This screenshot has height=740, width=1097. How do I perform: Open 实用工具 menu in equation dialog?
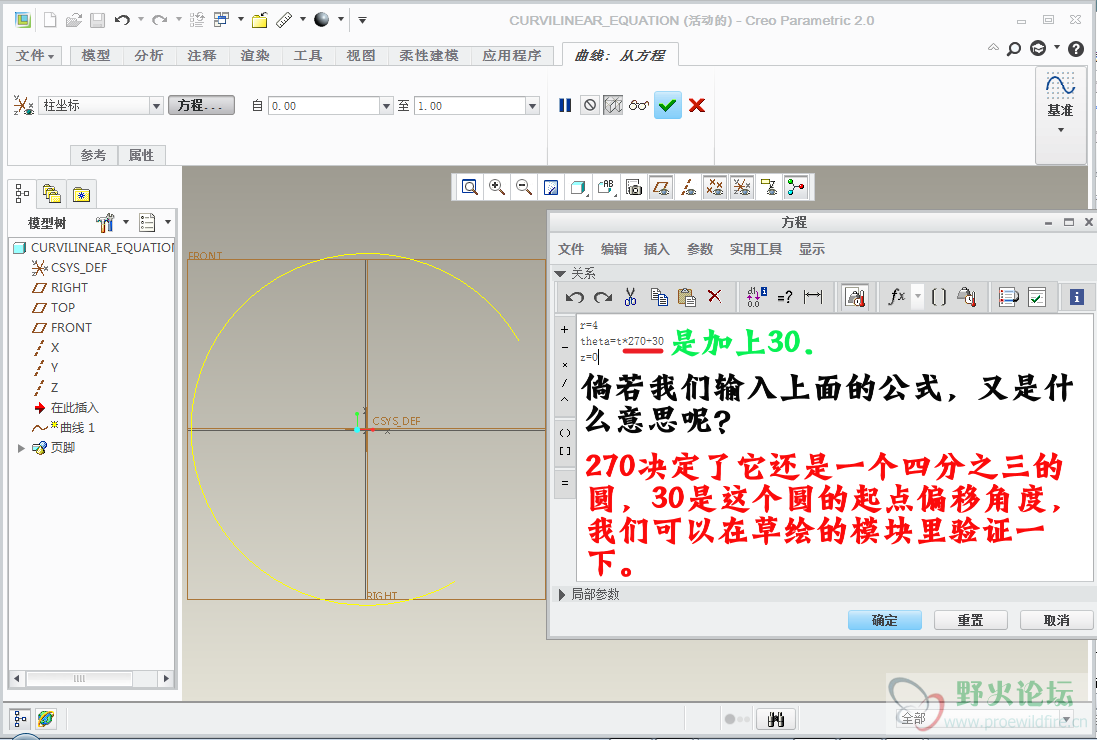point(756,249)
